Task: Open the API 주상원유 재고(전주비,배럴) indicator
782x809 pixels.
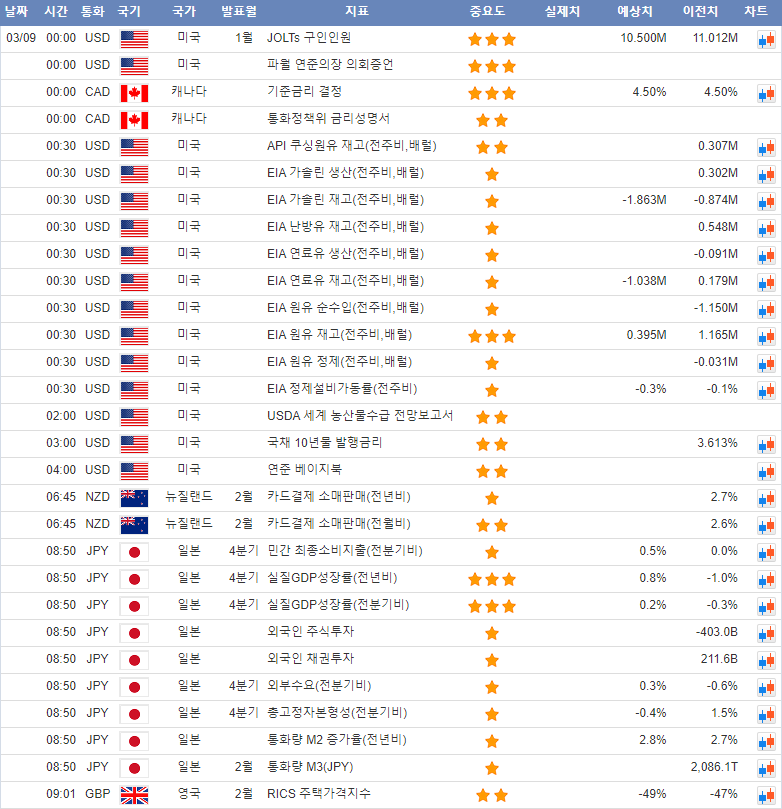Action: pyautogui.click(x=351, y=146)
